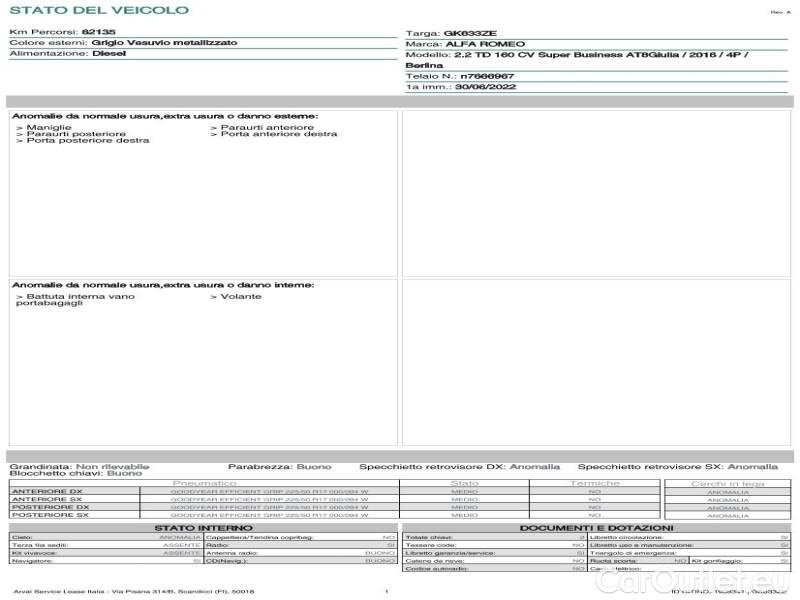Select the Alimentazione Diesel field
Screen dimensions: 800x600
[102, 53]
